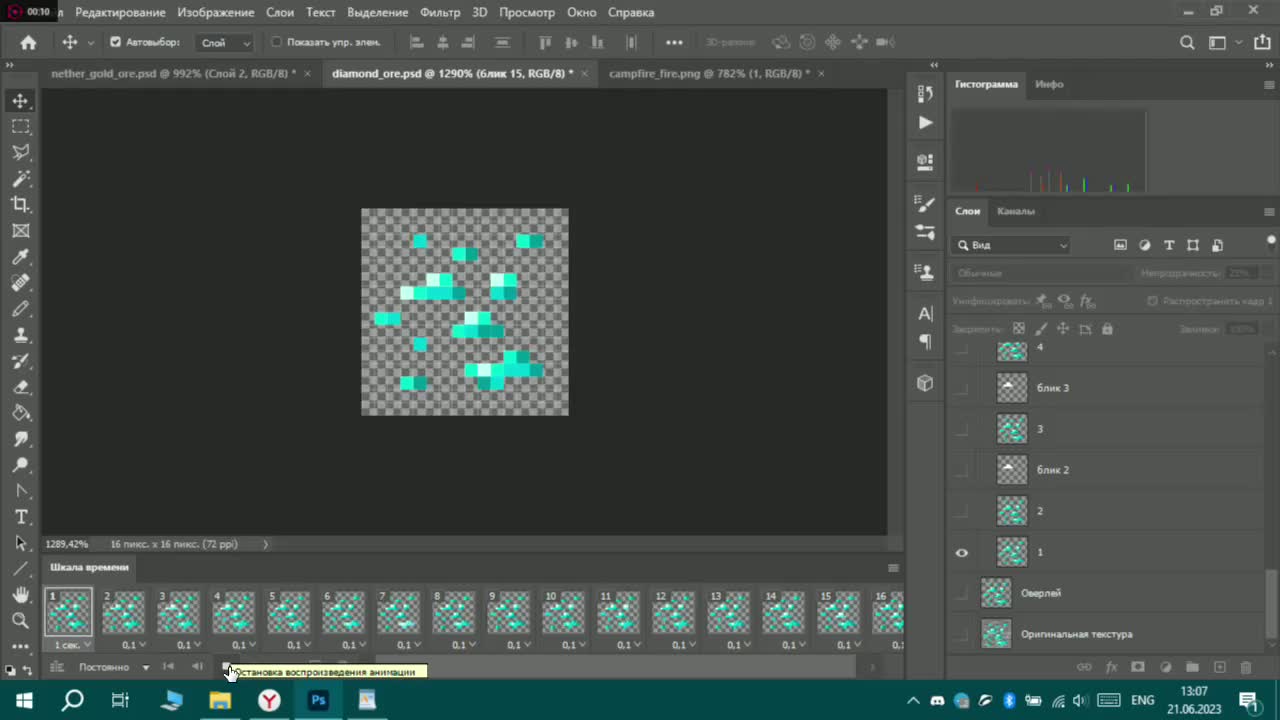Open the search icon at top right
The height and width of the screenshot is (720, 1280).
click(1187, 43)
